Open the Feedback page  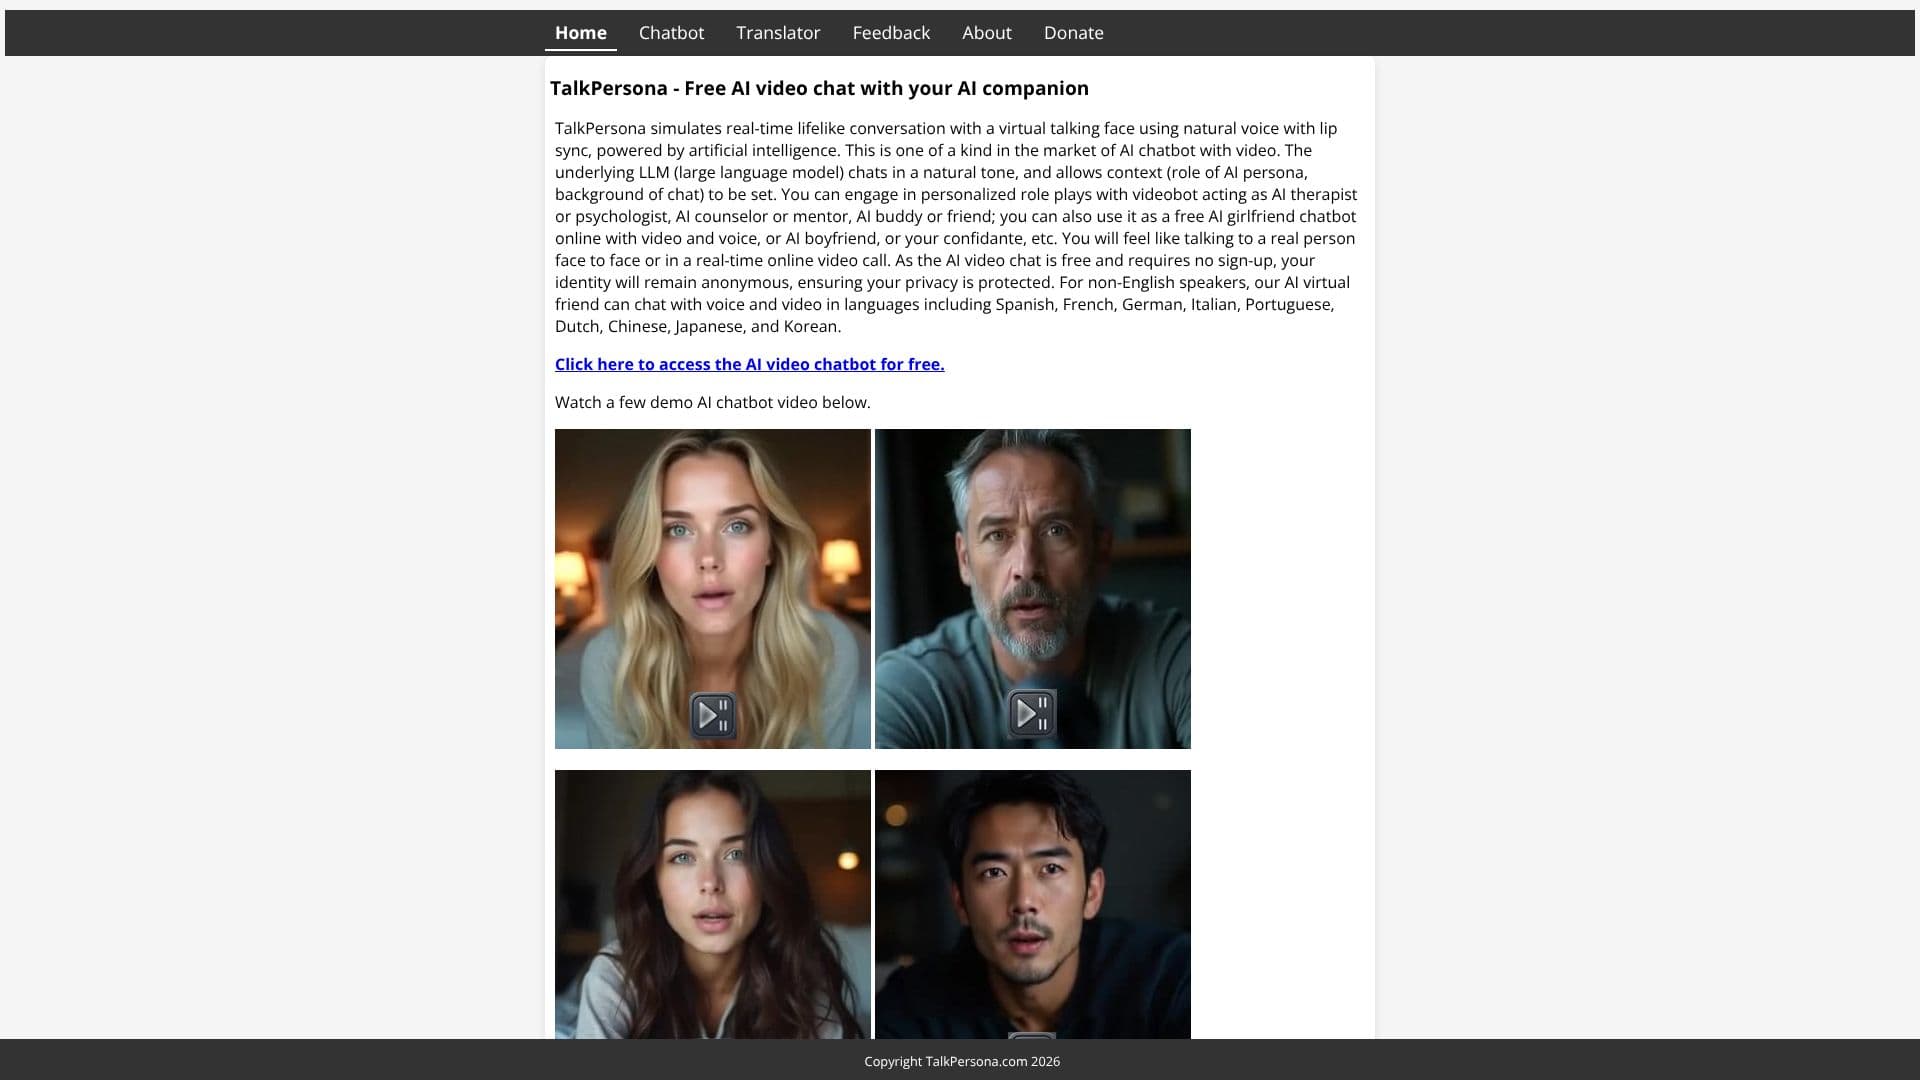point(891,33)
